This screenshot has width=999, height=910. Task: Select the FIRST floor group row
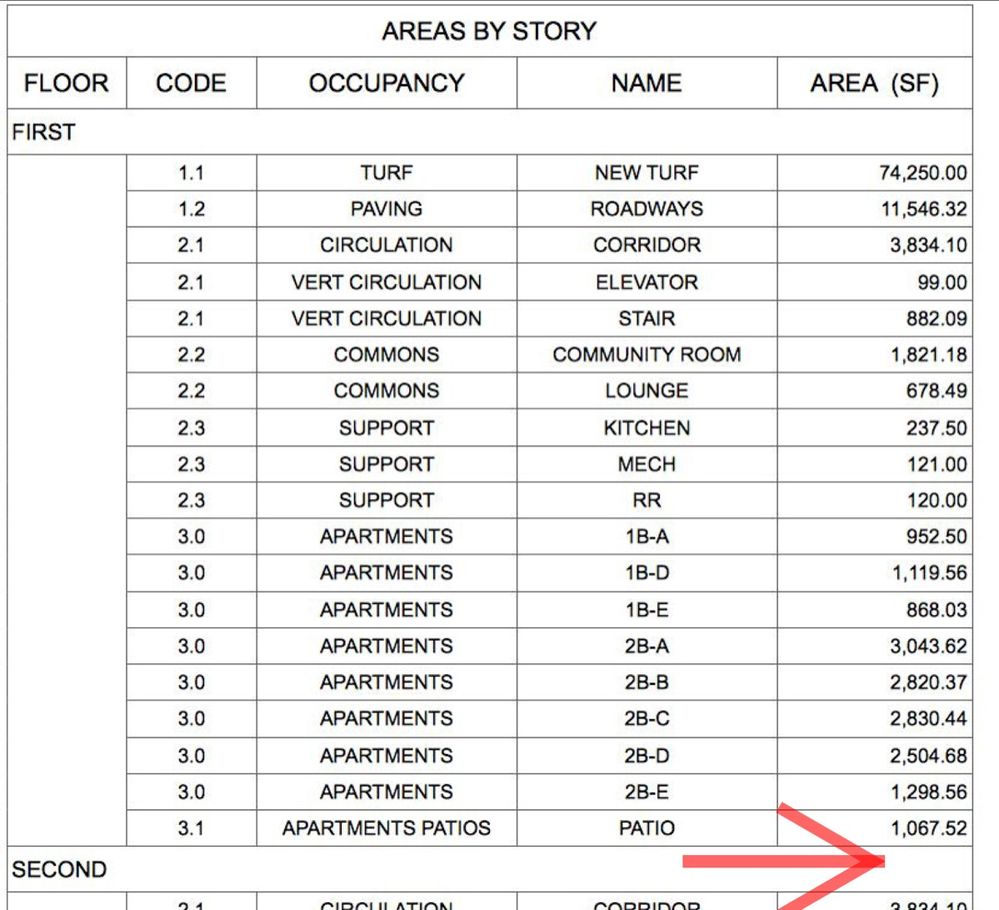coord(489,132)
